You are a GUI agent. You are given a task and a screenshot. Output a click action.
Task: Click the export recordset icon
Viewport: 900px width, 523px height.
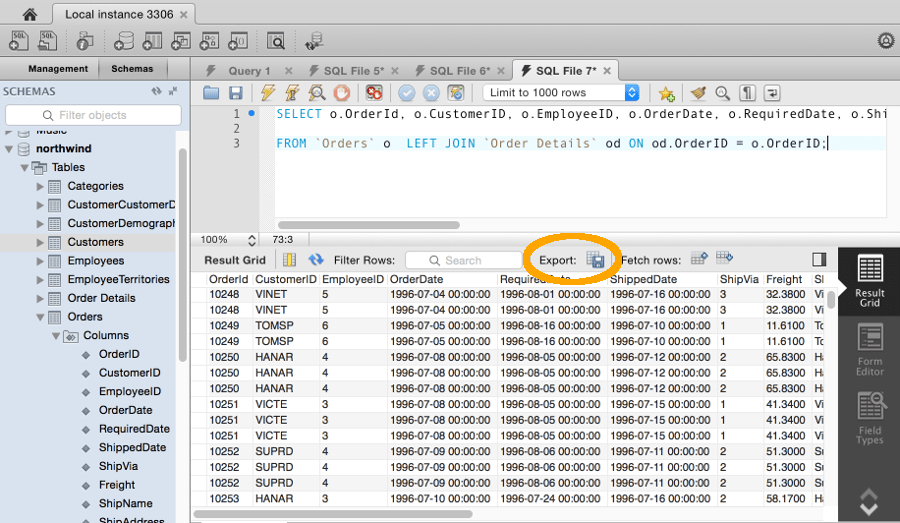click(596, 260)
